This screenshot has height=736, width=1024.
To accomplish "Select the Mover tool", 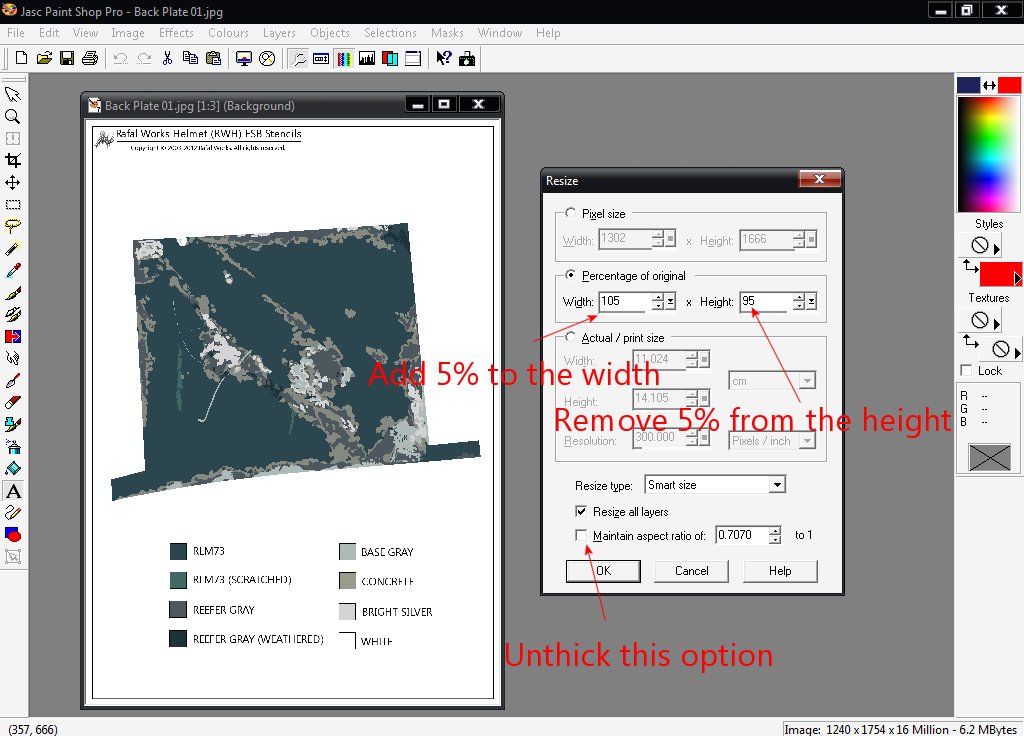I will click(12, 182).
